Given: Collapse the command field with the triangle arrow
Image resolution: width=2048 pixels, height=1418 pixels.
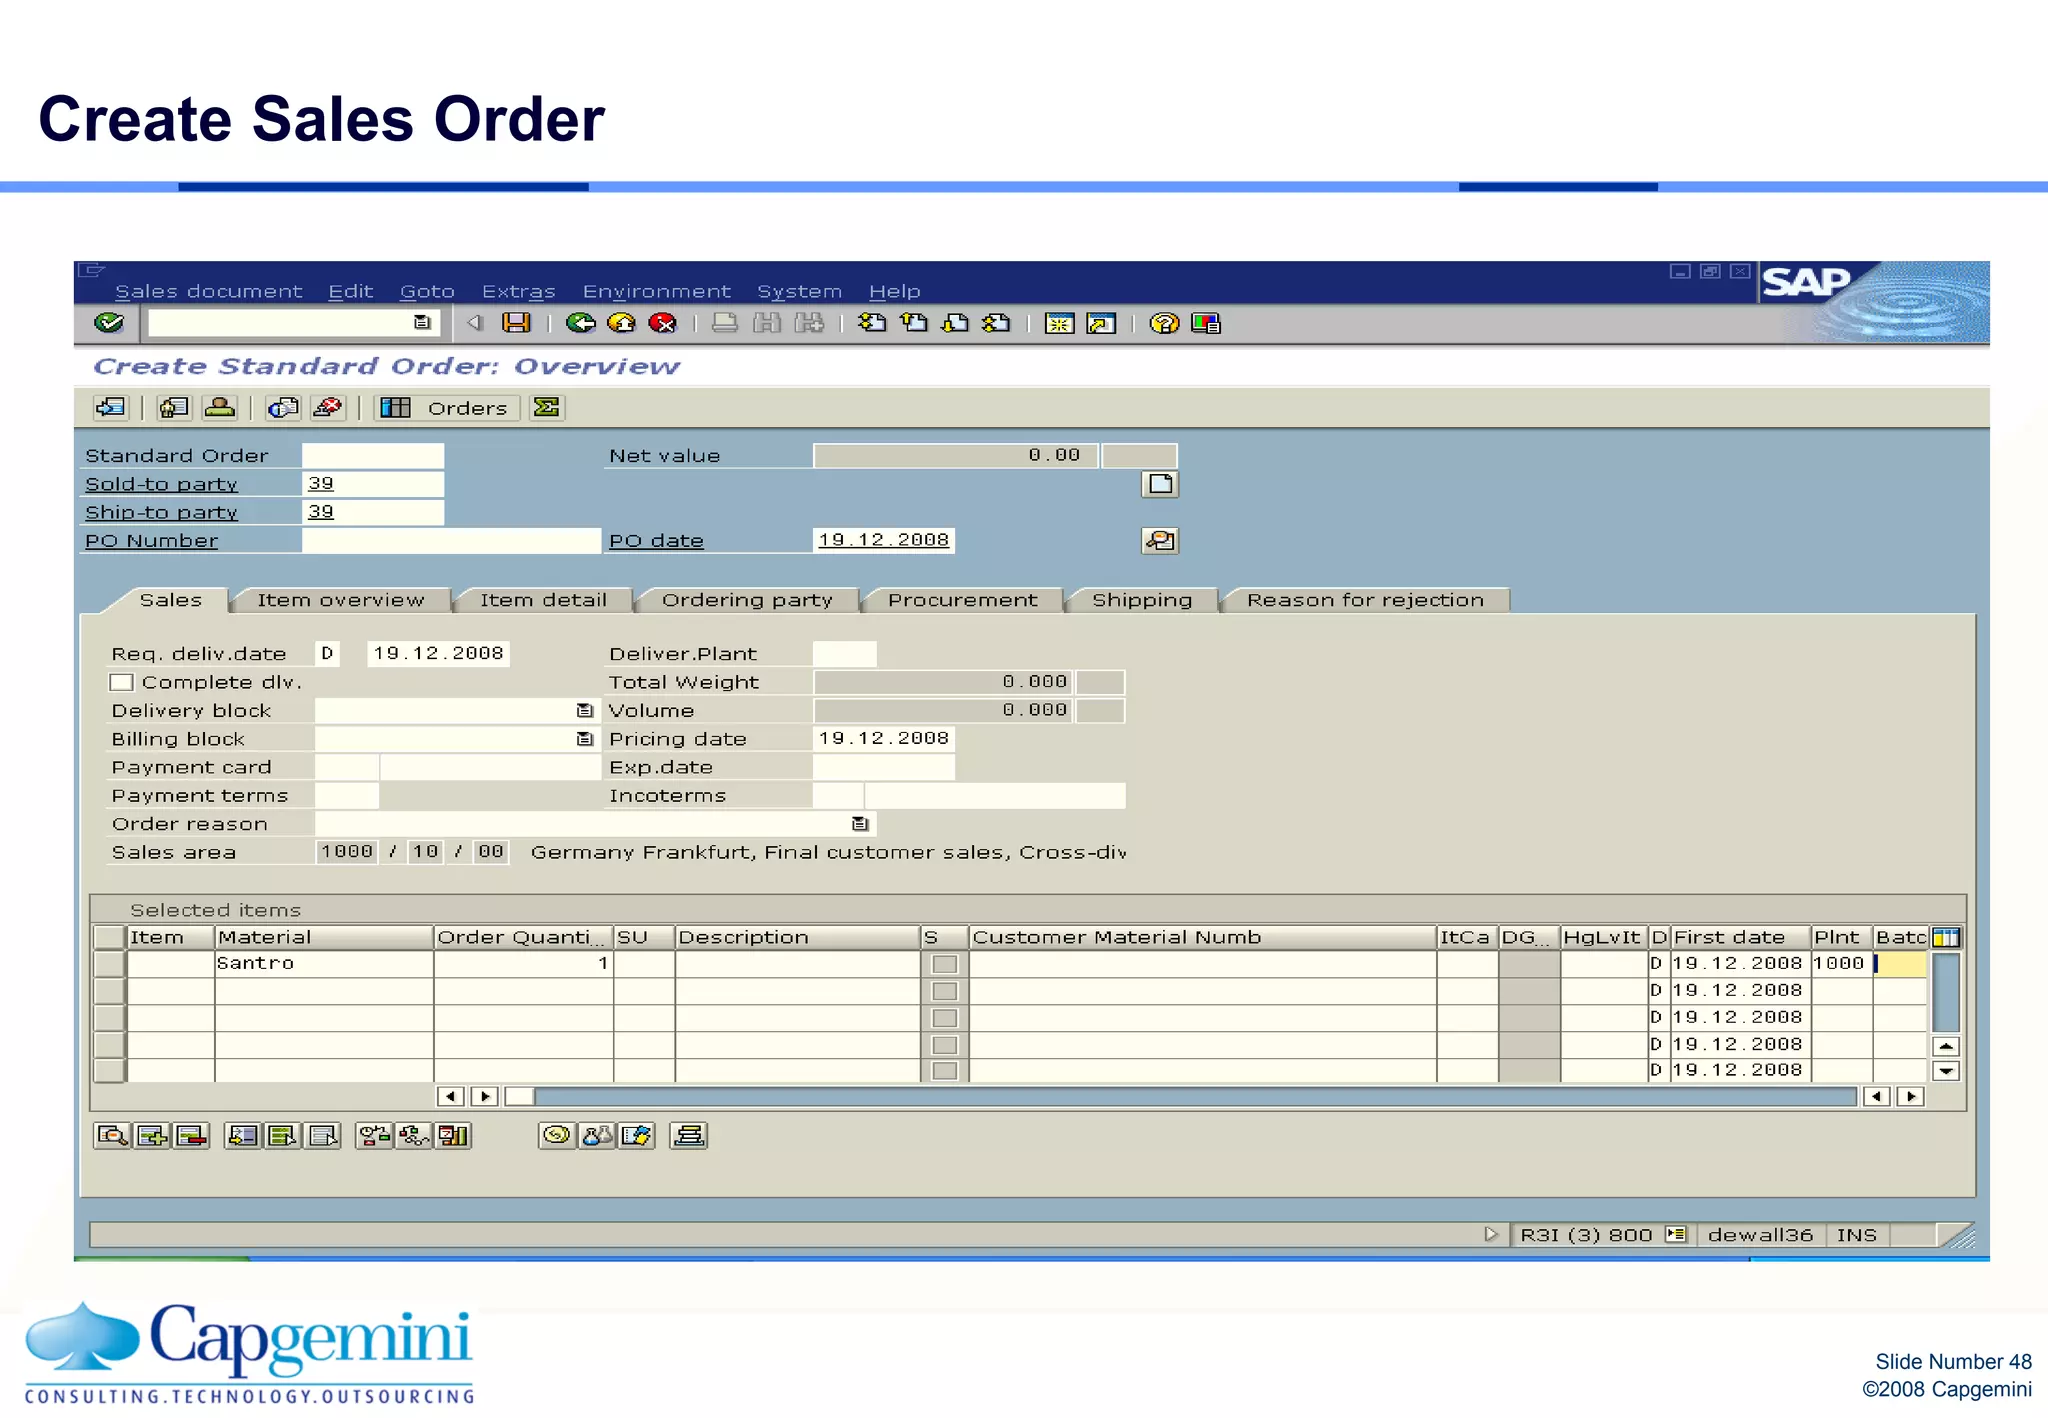Looking at the screenshot, I should 475,323.
